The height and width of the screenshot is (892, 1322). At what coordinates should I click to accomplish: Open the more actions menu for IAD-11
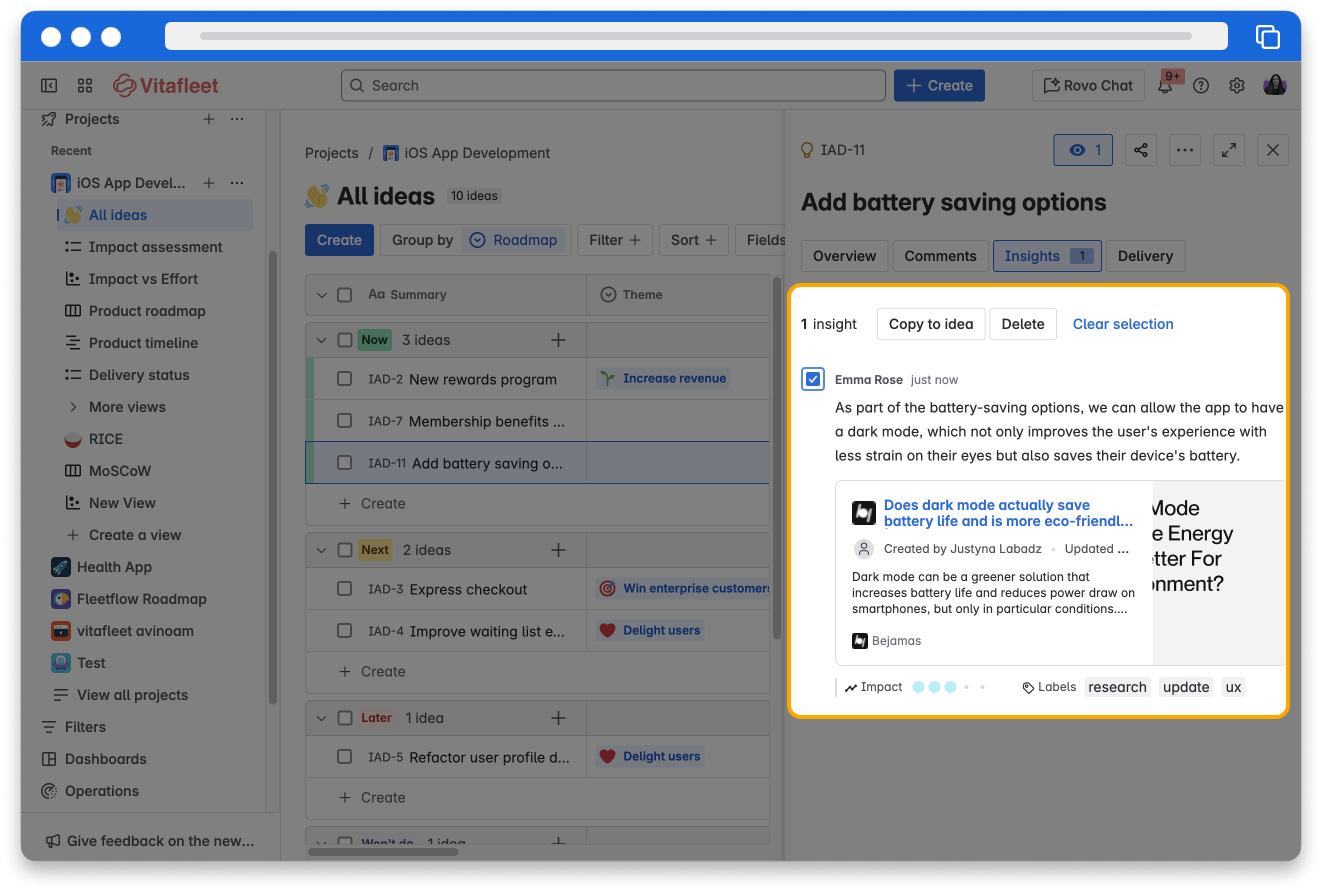pyautogui.click(x=1185, y=150)
